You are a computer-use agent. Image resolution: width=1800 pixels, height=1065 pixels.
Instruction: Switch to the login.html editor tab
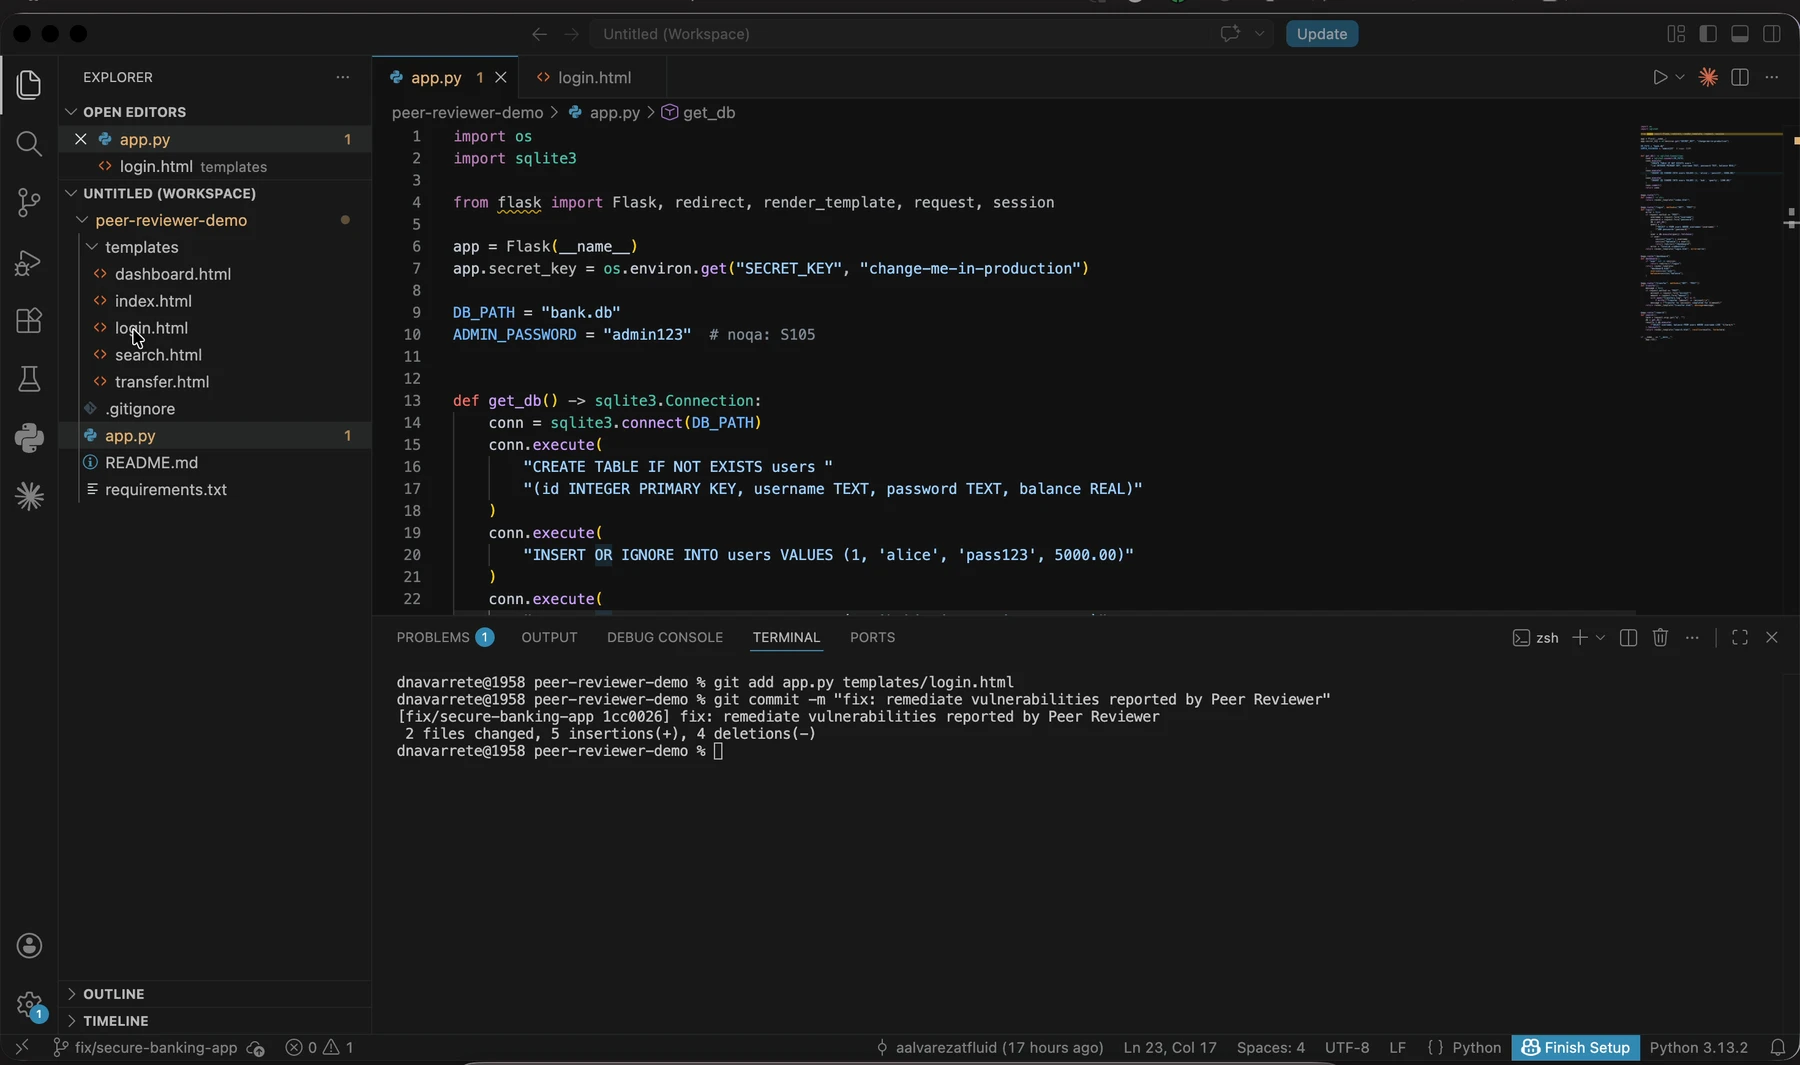pyautogui.click(x=594, y=77)
